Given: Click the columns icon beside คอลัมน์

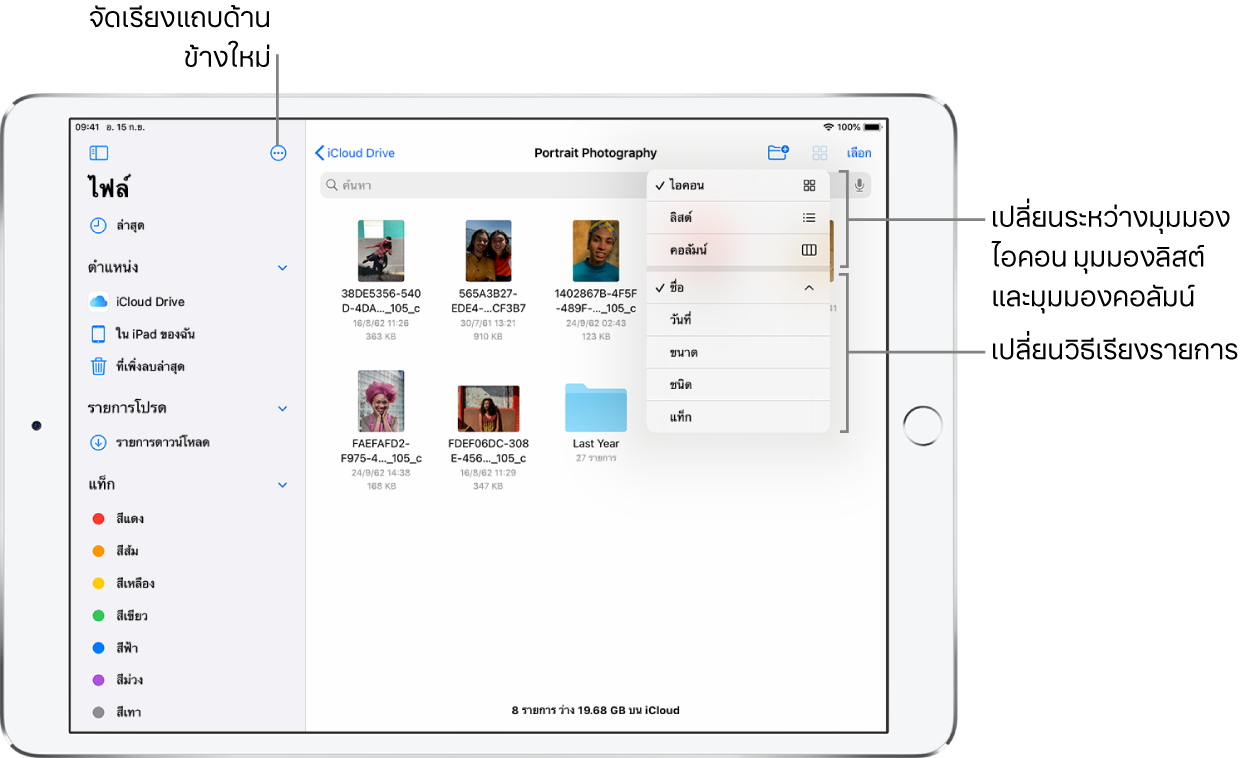Looking at the screenshot, I should pos(809,250).
